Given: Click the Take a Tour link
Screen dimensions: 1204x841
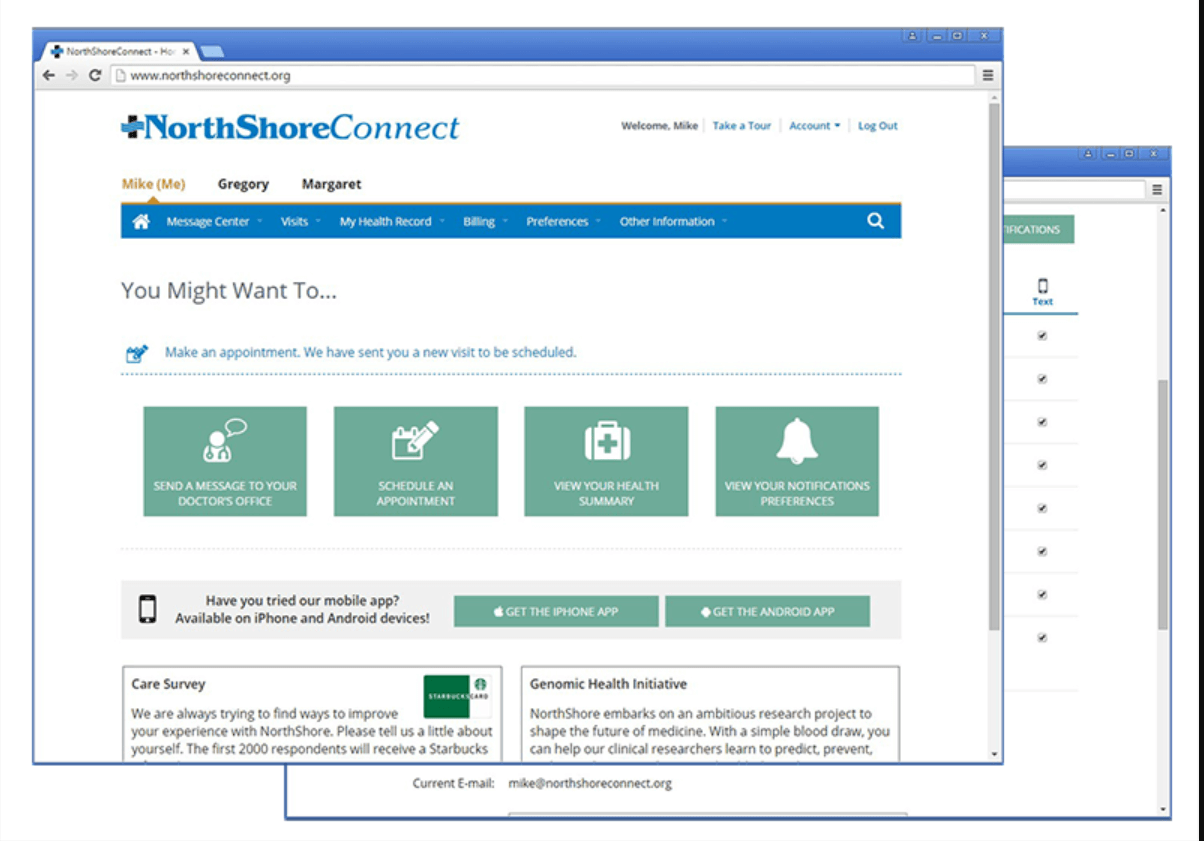Looking at the screenshot, I should 742,126.
